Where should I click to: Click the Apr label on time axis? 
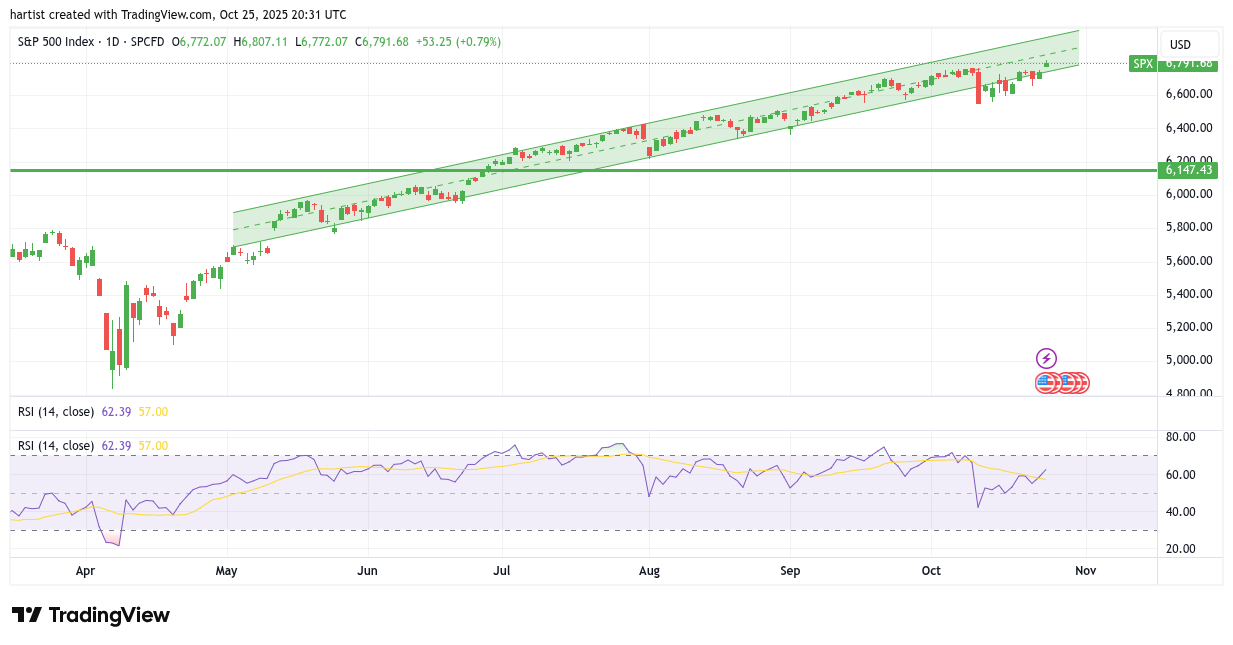click(85, 571)
